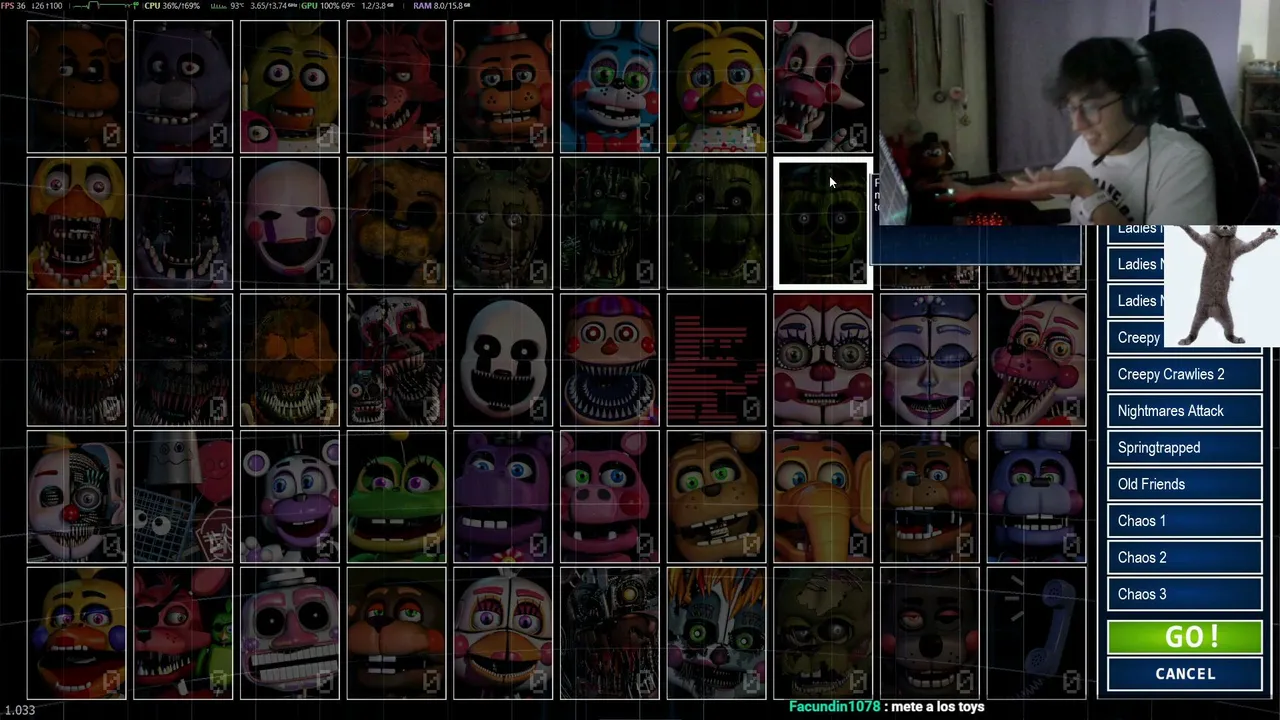1280x720 pixels.
Task: Click the Phone Guy telephone tile
Action: coord(1036,634)
